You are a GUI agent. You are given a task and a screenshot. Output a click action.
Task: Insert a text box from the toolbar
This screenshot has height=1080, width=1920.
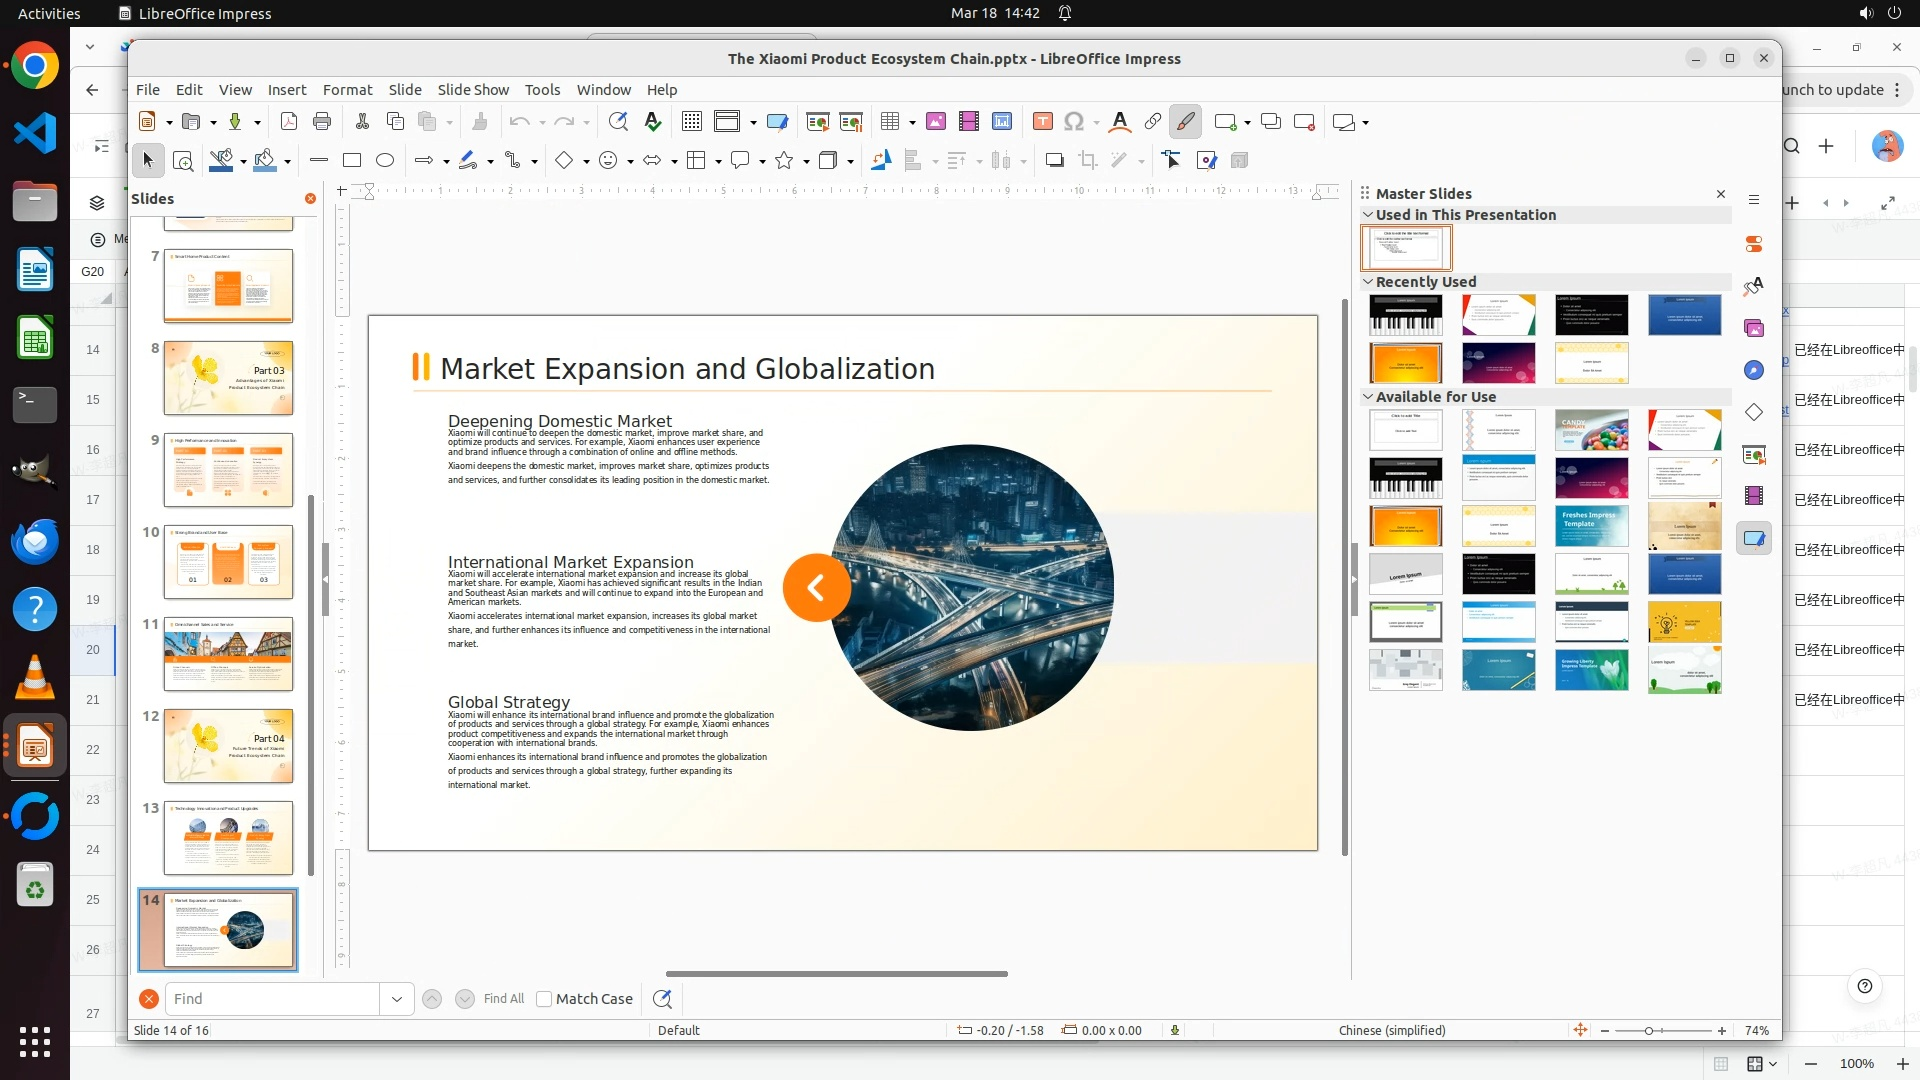pos(1042,121)
